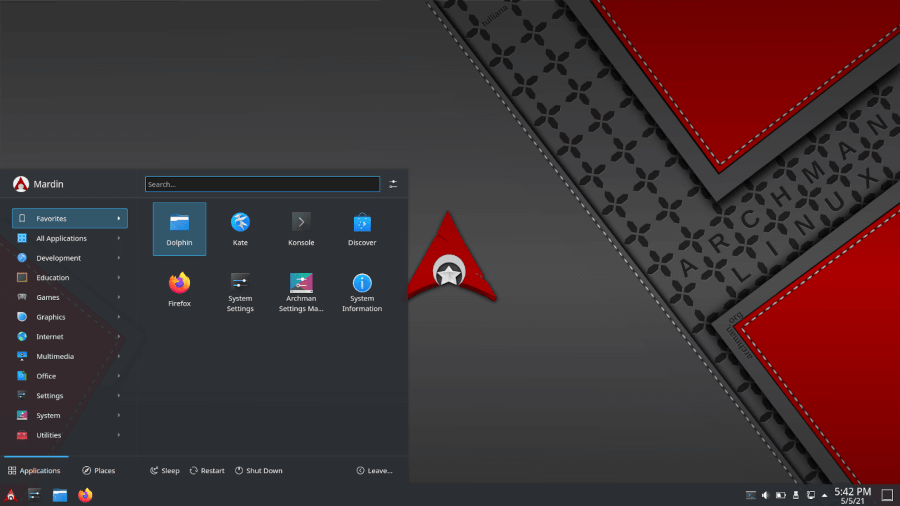Open the Settings category
This screenshot has height=506, width=900.
click(69, 396)
